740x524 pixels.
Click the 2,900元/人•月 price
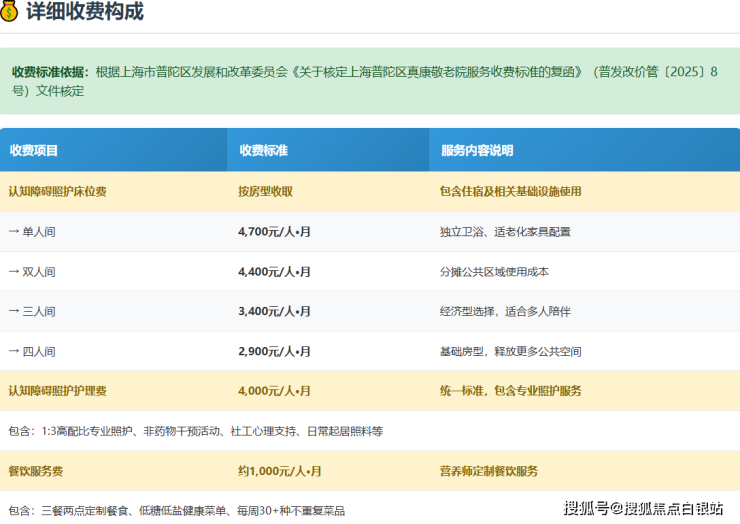click(274, 351)
